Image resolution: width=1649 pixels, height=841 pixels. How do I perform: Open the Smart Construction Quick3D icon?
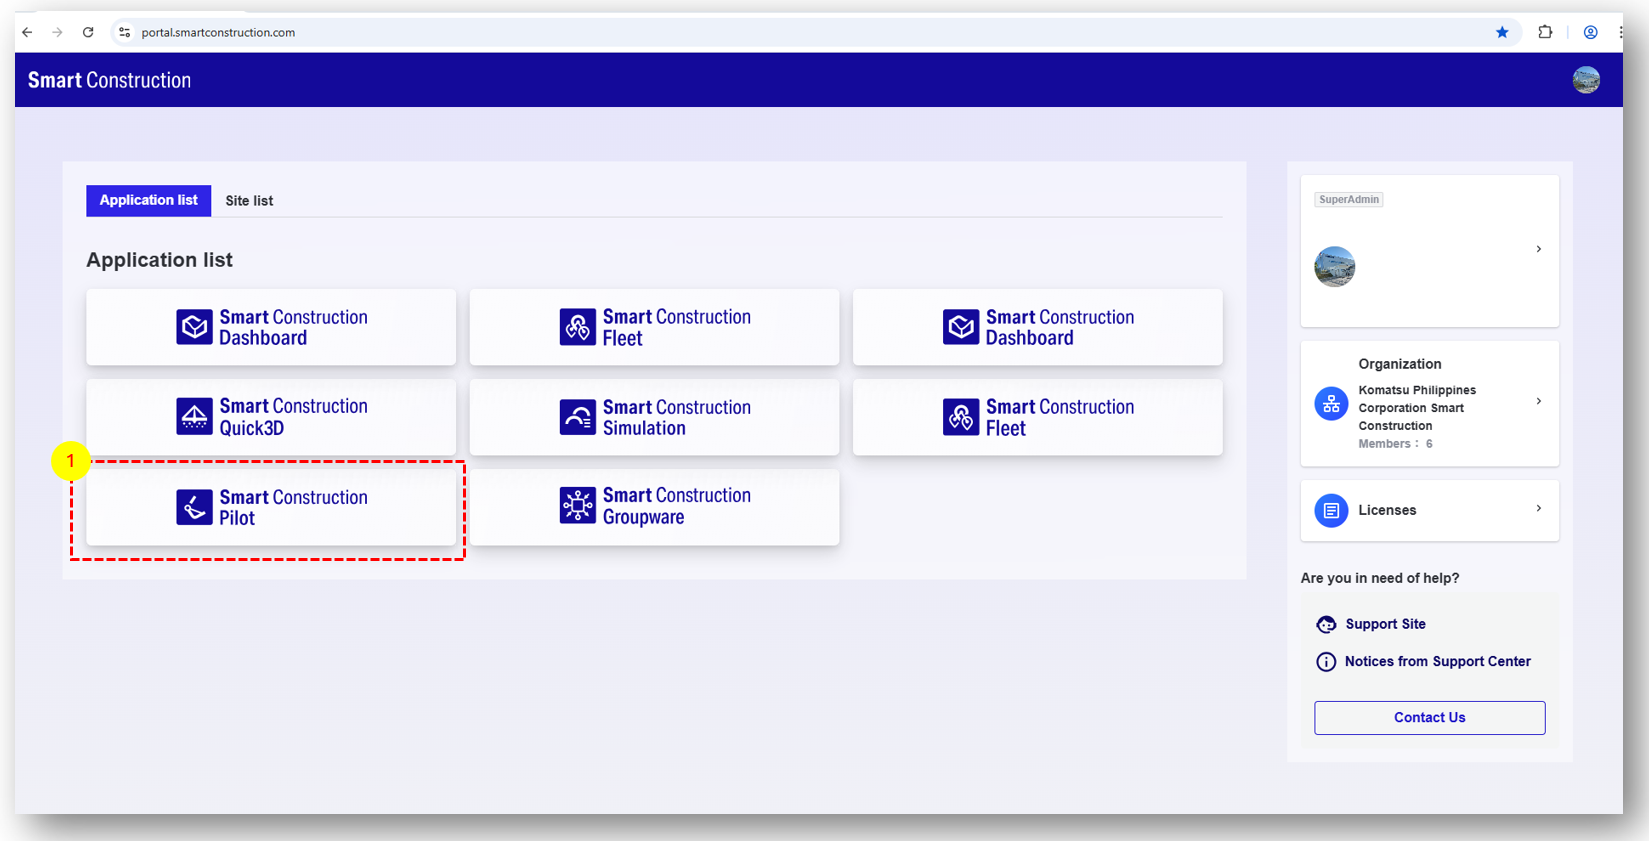coord(194,417)
